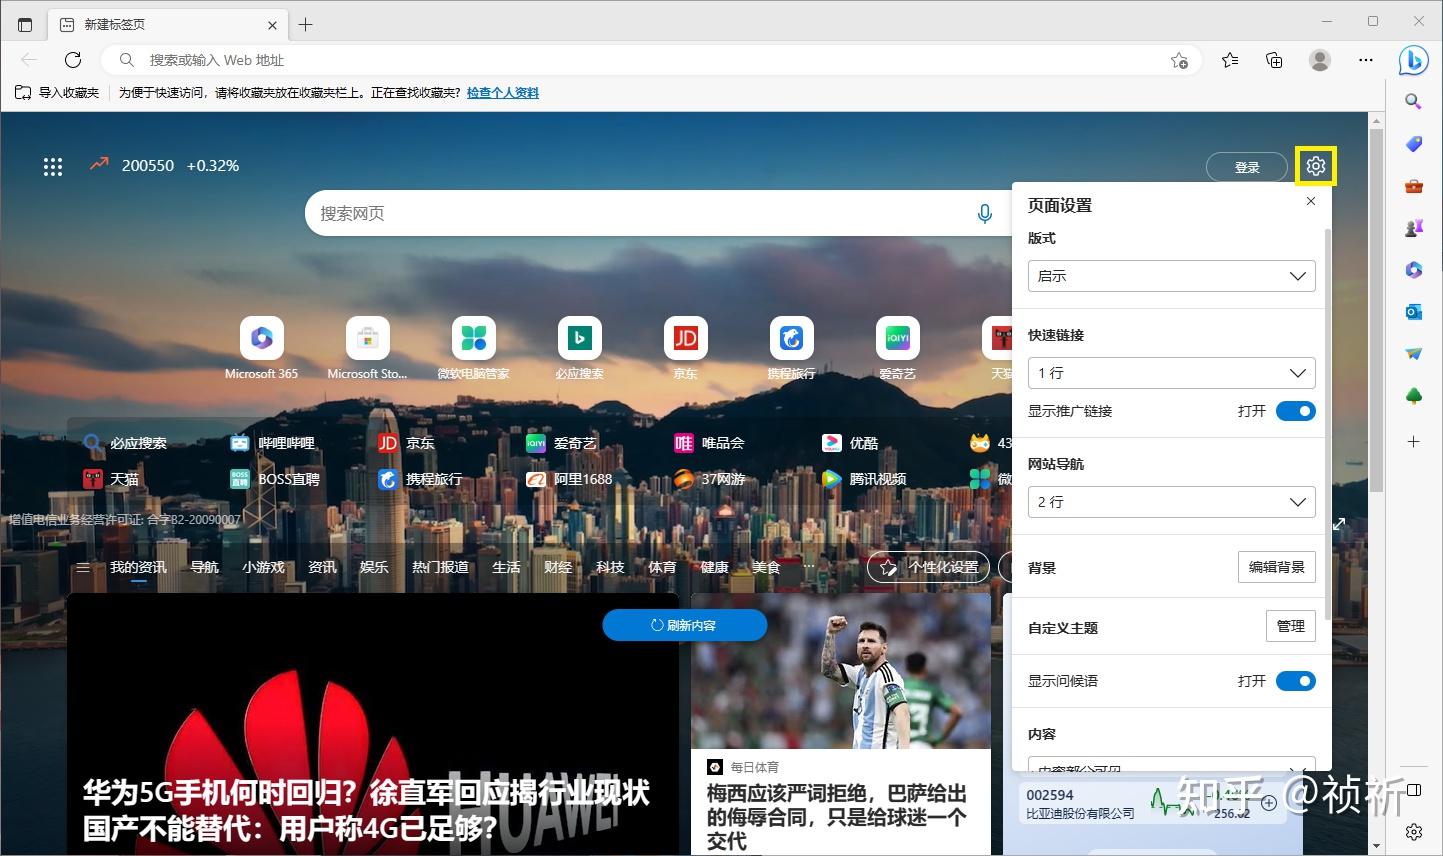The width and height of the screenshot is (1443, 856).
Task: Open the green tree sidebar icon
Action: (1413, 397)
